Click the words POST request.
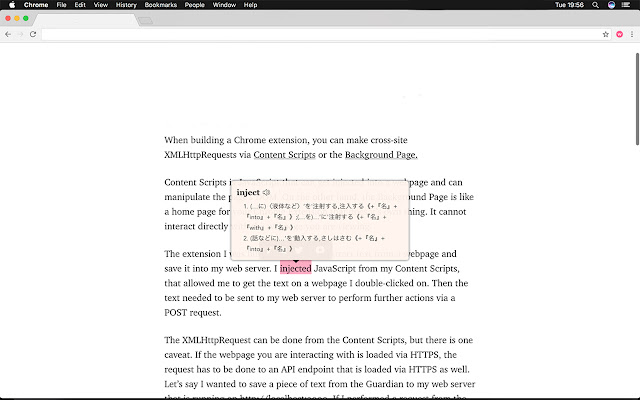 point(193,313)
